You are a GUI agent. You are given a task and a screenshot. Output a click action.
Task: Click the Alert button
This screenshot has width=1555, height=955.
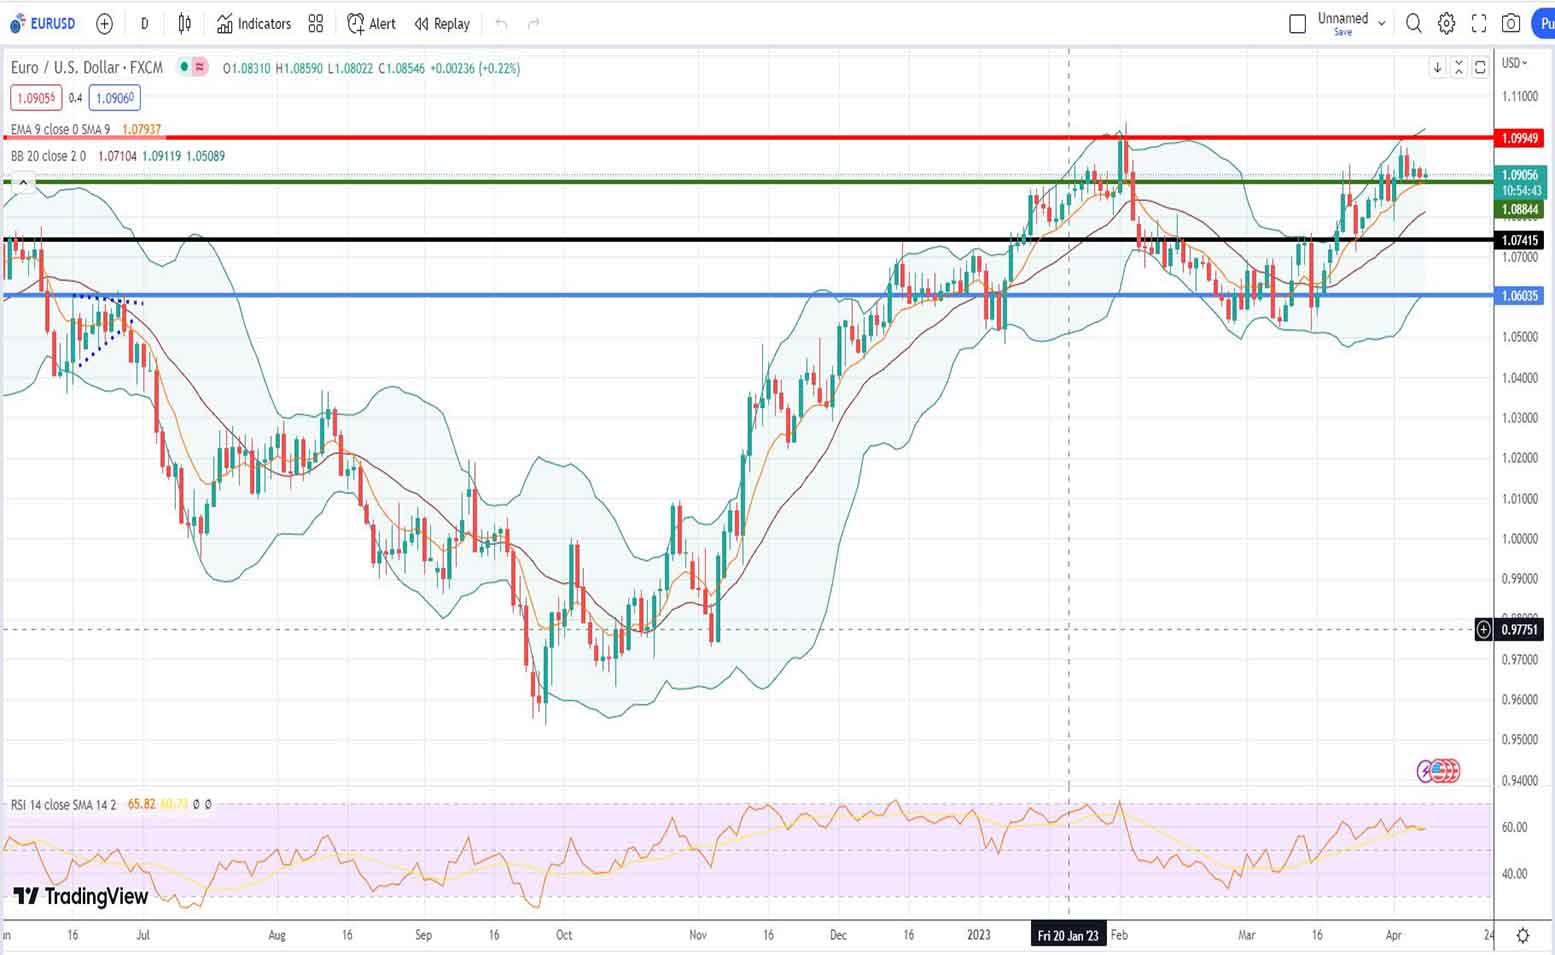point(371,23)
